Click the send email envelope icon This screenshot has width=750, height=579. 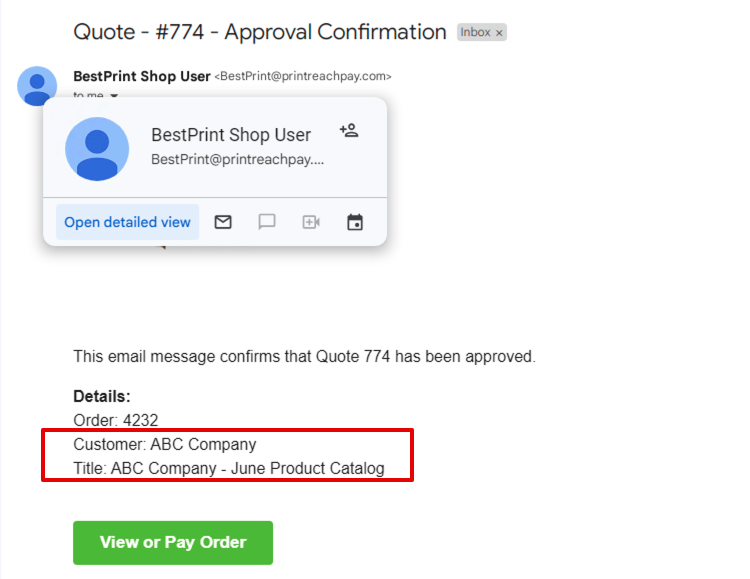tap(223, 222)
